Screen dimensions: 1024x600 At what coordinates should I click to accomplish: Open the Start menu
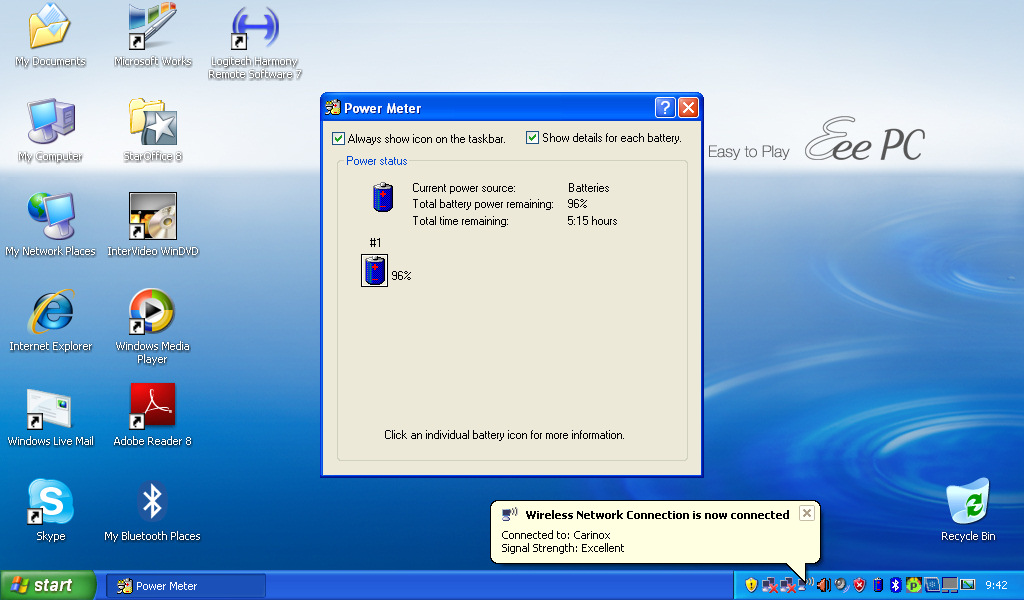pyautogui.click(x=48, y=585)
